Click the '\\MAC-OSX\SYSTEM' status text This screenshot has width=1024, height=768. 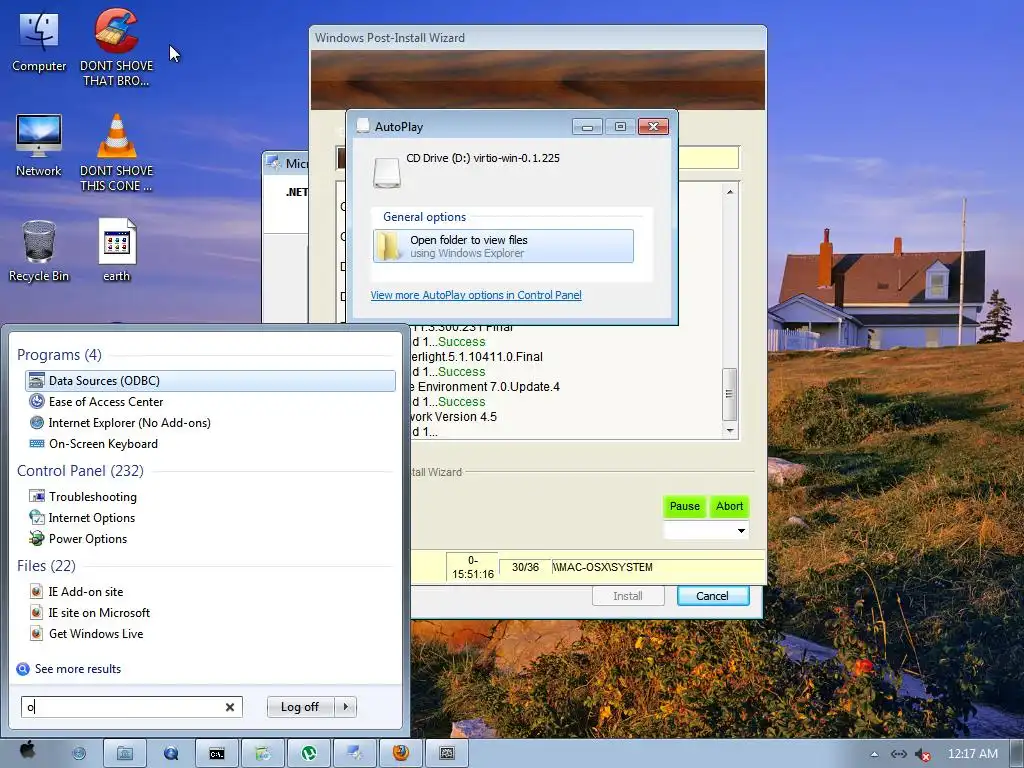pos(602,567)
